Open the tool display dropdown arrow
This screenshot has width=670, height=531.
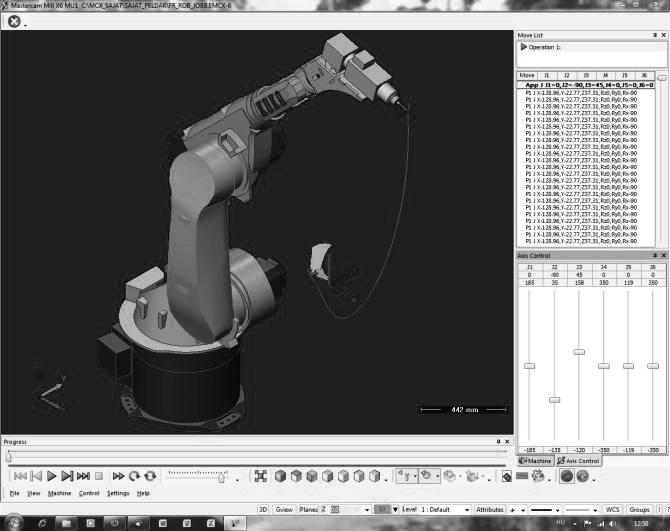point(415,476)
